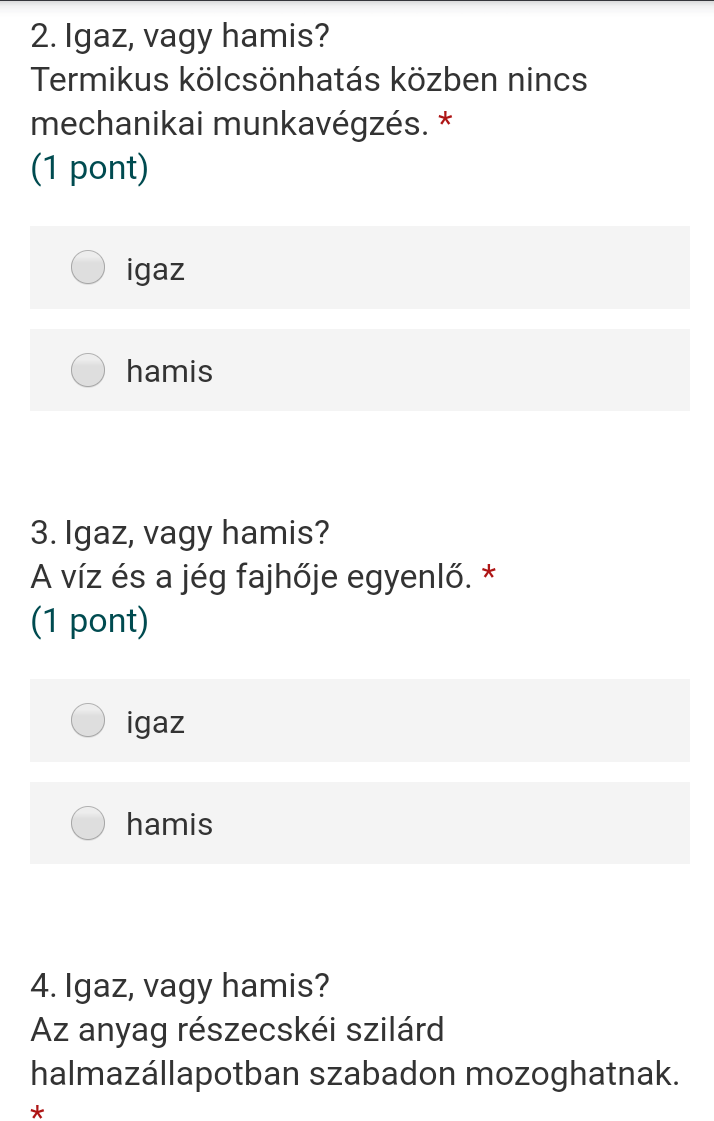Image resolution: width=714 pixels, height=1121 pixels.
Task: Choose "hamis" radio button for question 3
Action: [x=88, y=823]
